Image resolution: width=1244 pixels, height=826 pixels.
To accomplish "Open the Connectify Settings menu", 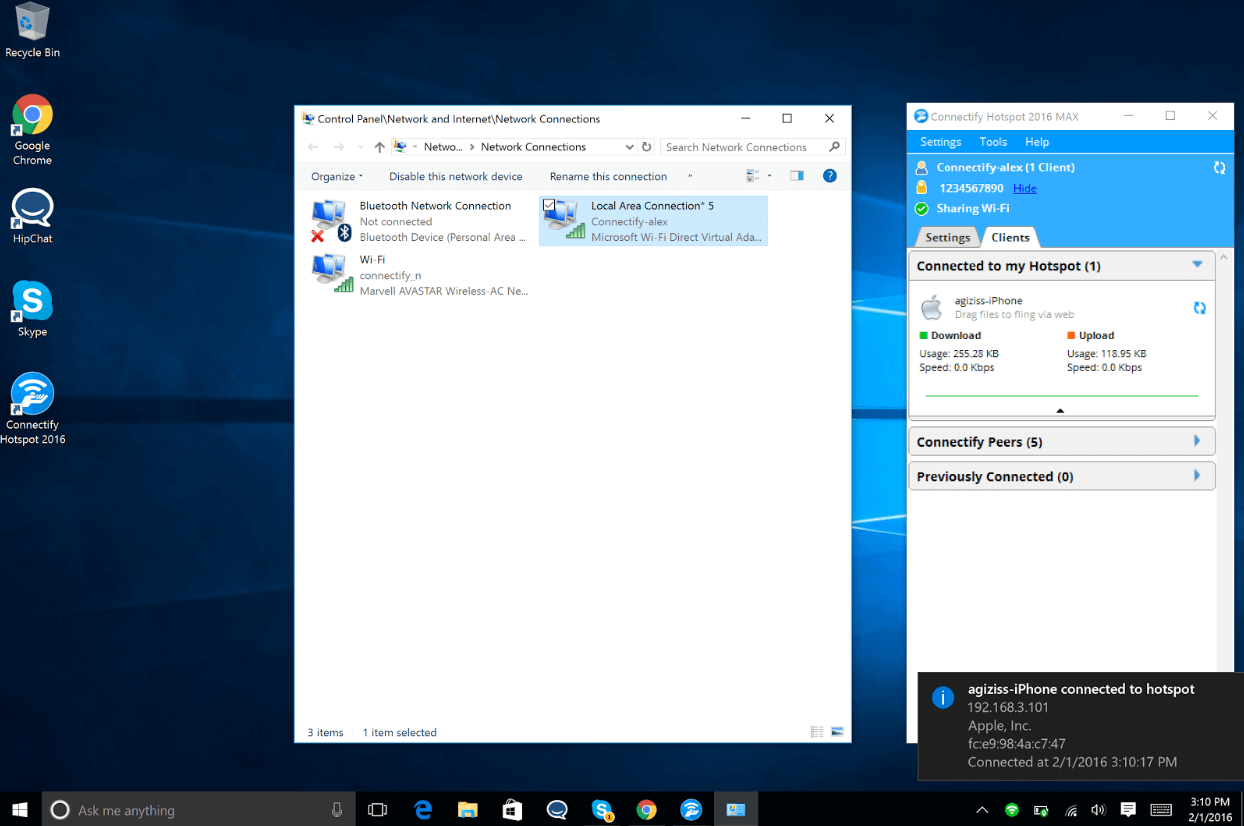I will click(940, 142).
